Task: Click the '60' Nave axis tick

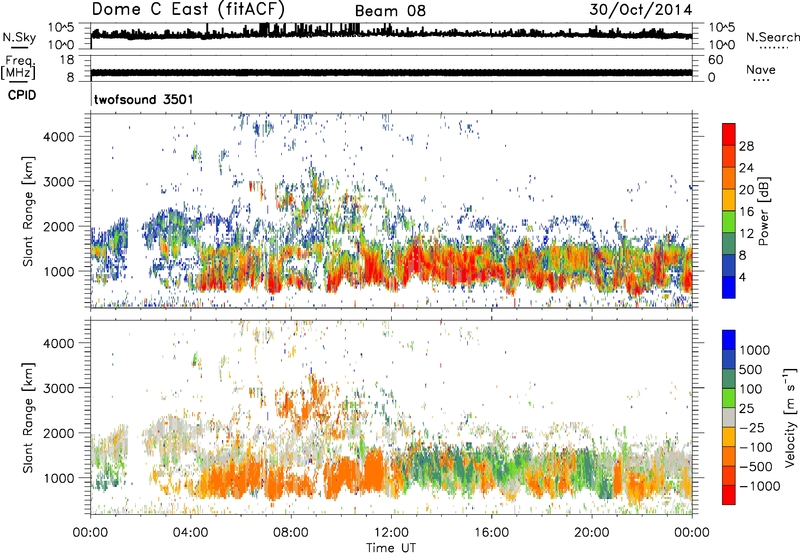Action: coord(715,60)
